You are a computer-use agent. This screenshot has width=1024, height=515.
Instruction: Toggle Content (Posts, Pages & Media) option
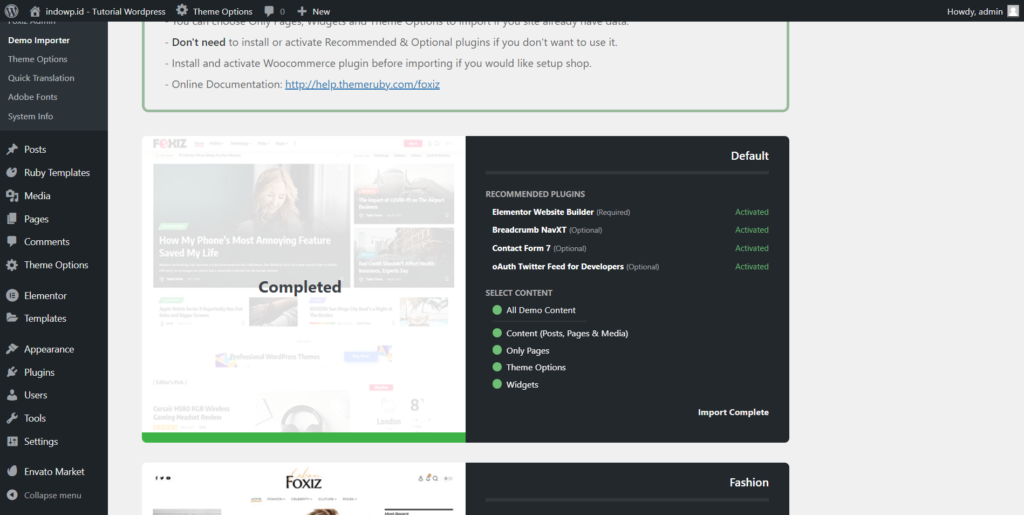pos(497,333)
